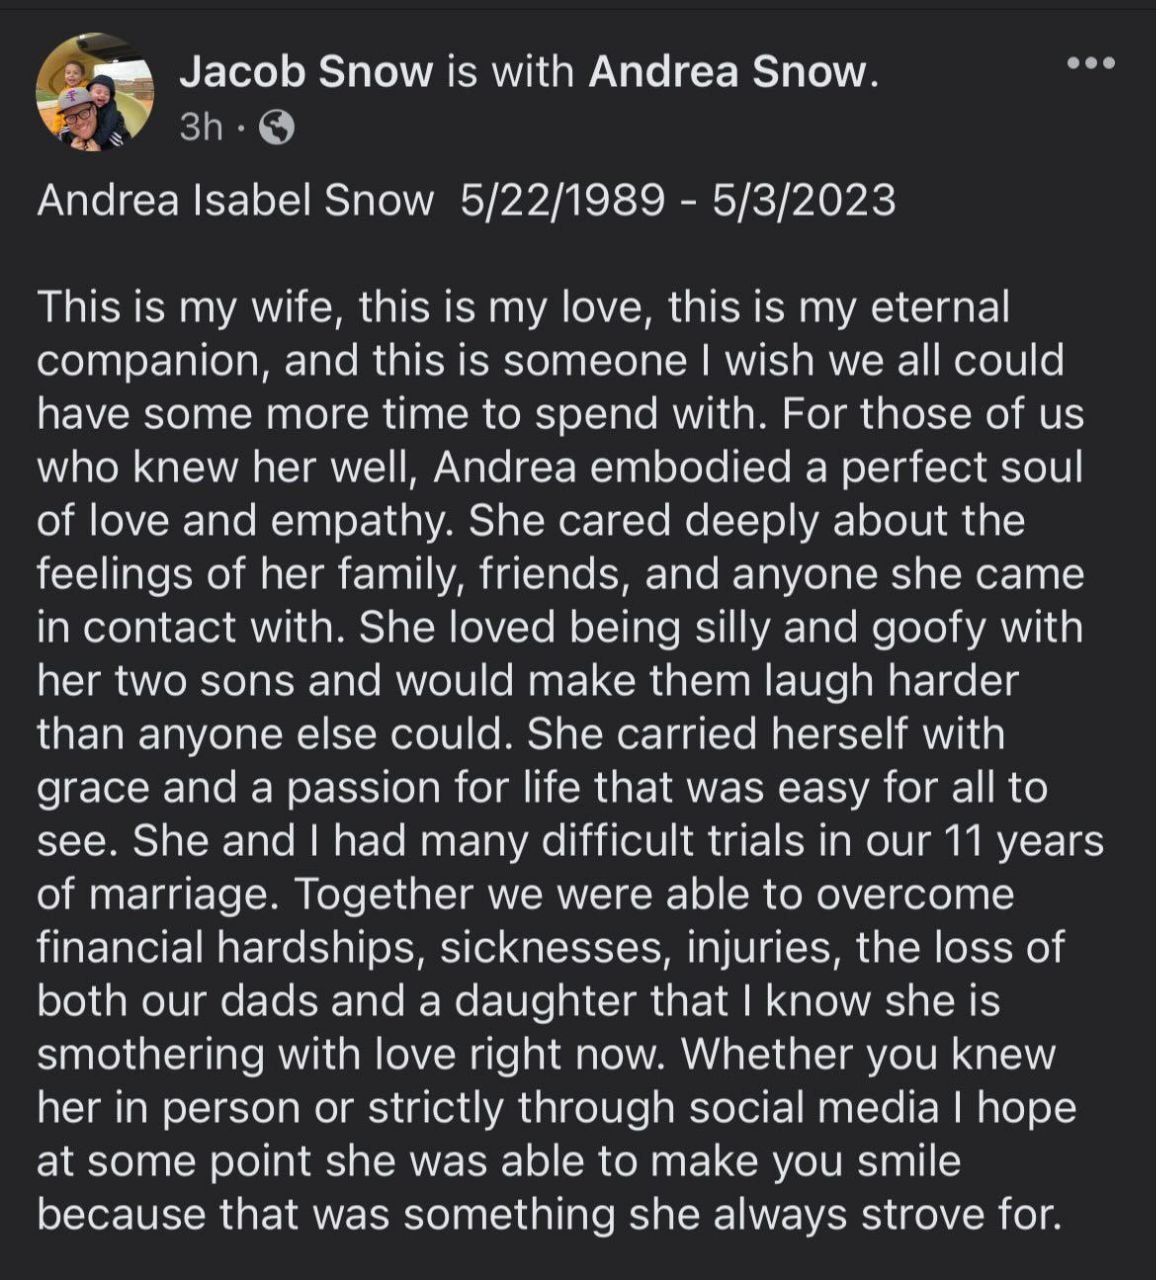The height and width of the screenshot is (1280, 1156).
Task: Open the three-dot post options menu
Action: (1091, 64)
